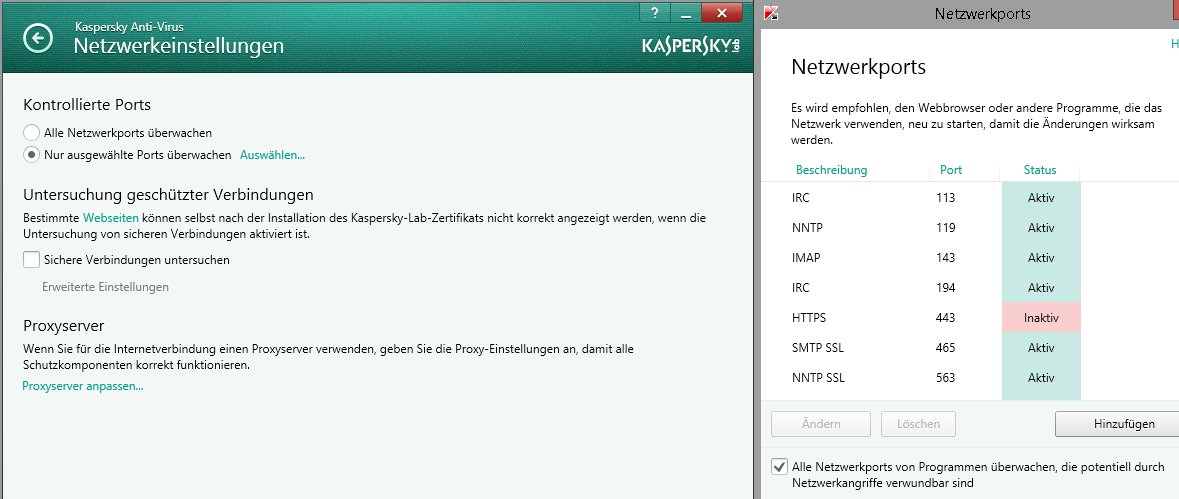Open help with the question mark icon

[x=655, y=12]
